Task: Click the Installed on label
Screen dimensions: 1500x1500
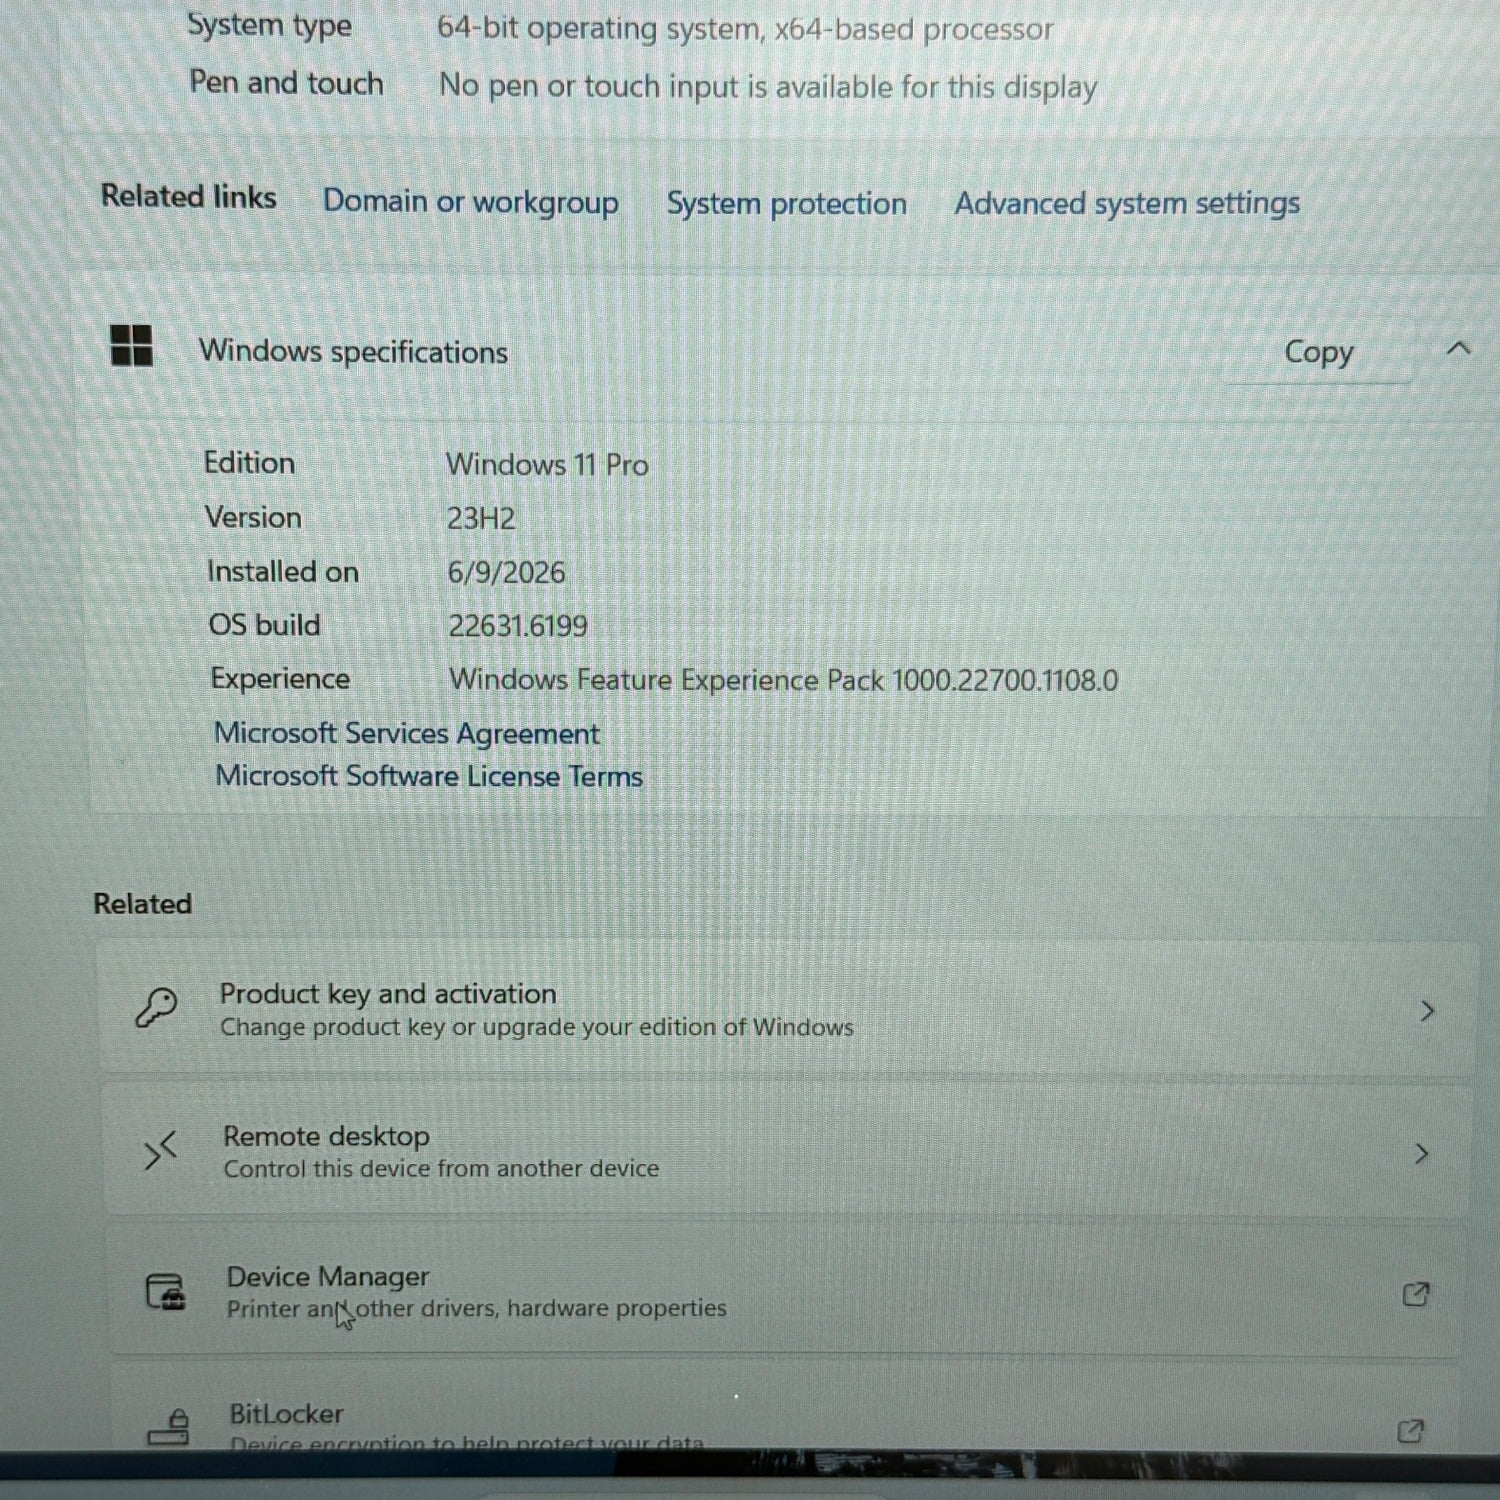Action: point(282,571)
